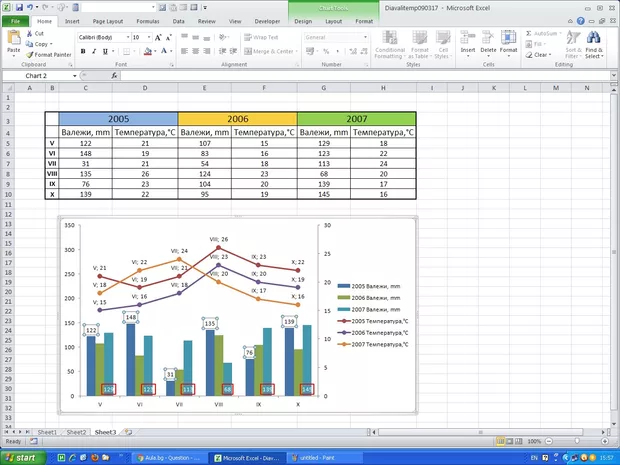The height and width of the screenshot is (465, 620).
Task: Open Find & Select binoculars
Action: (594, 38)
